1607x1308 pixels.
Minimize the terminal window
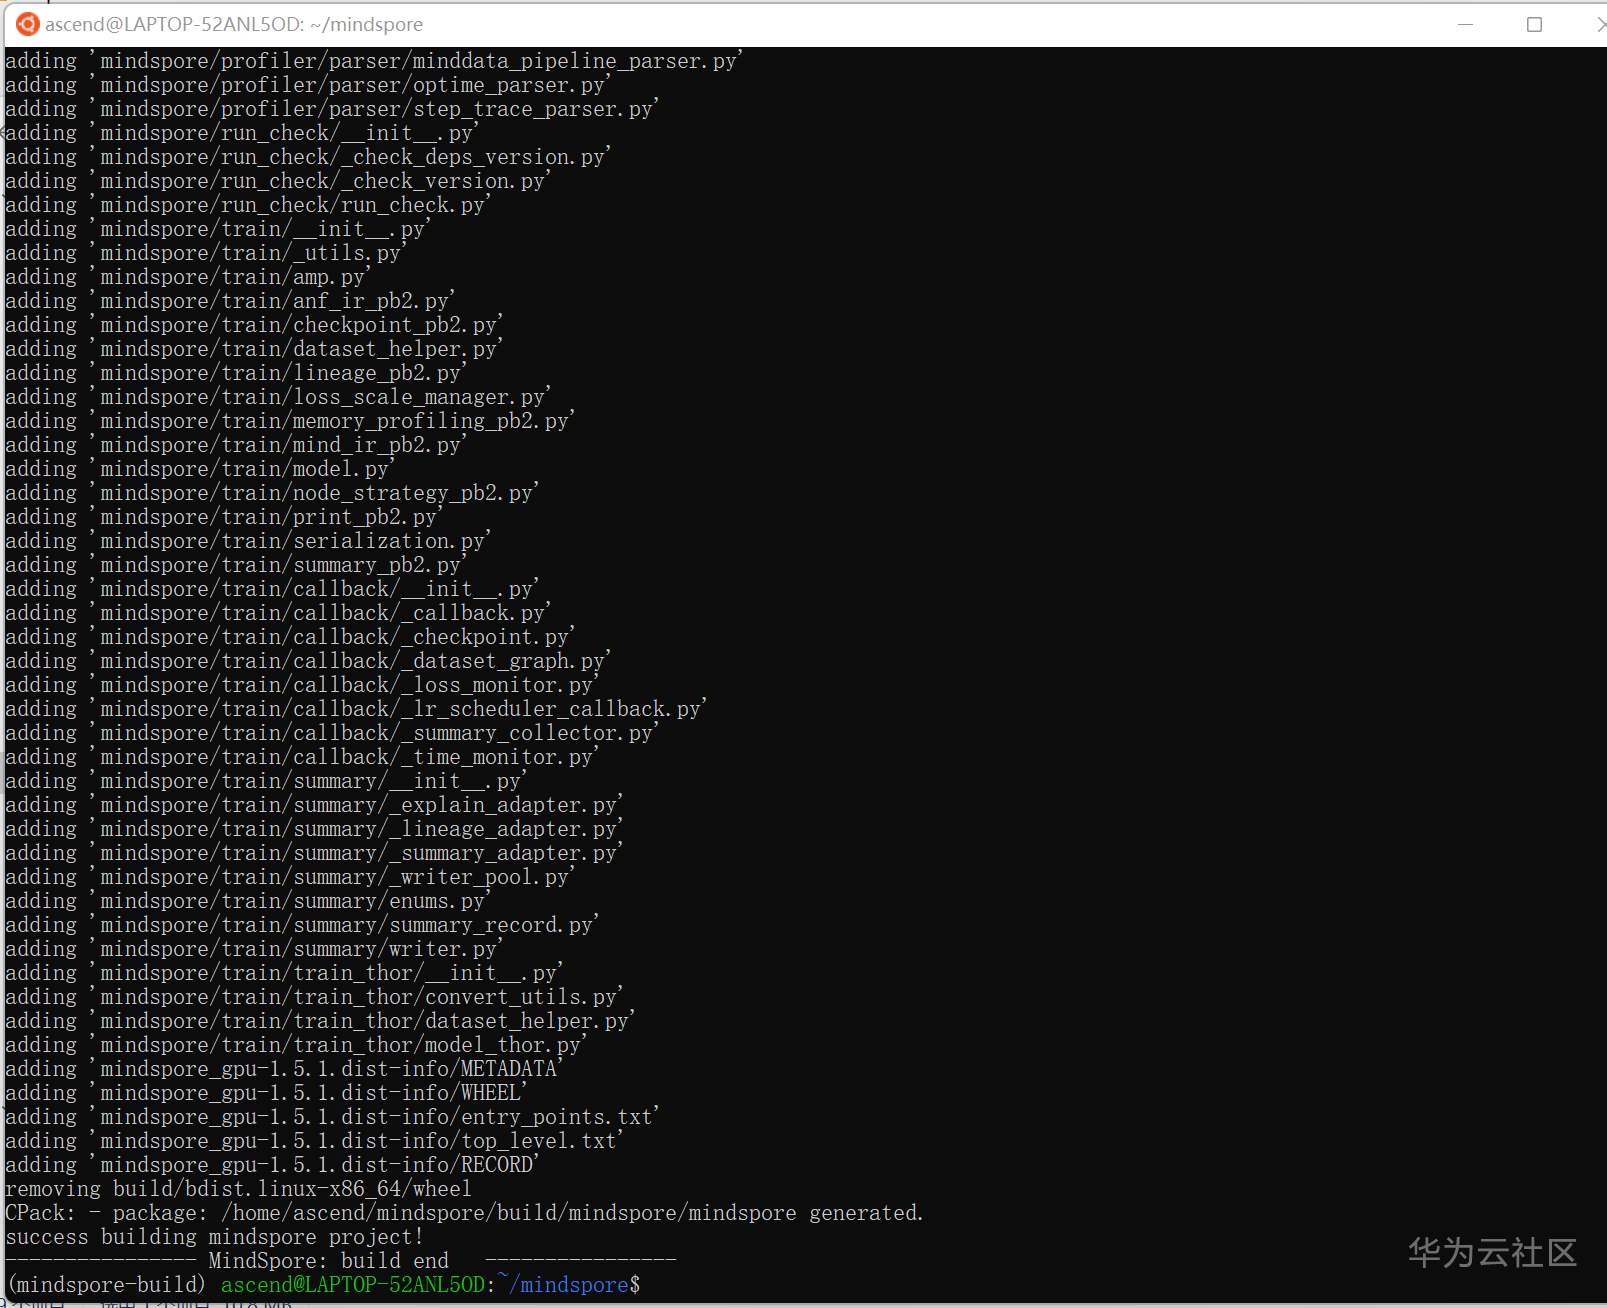(x=1466, y=24)
